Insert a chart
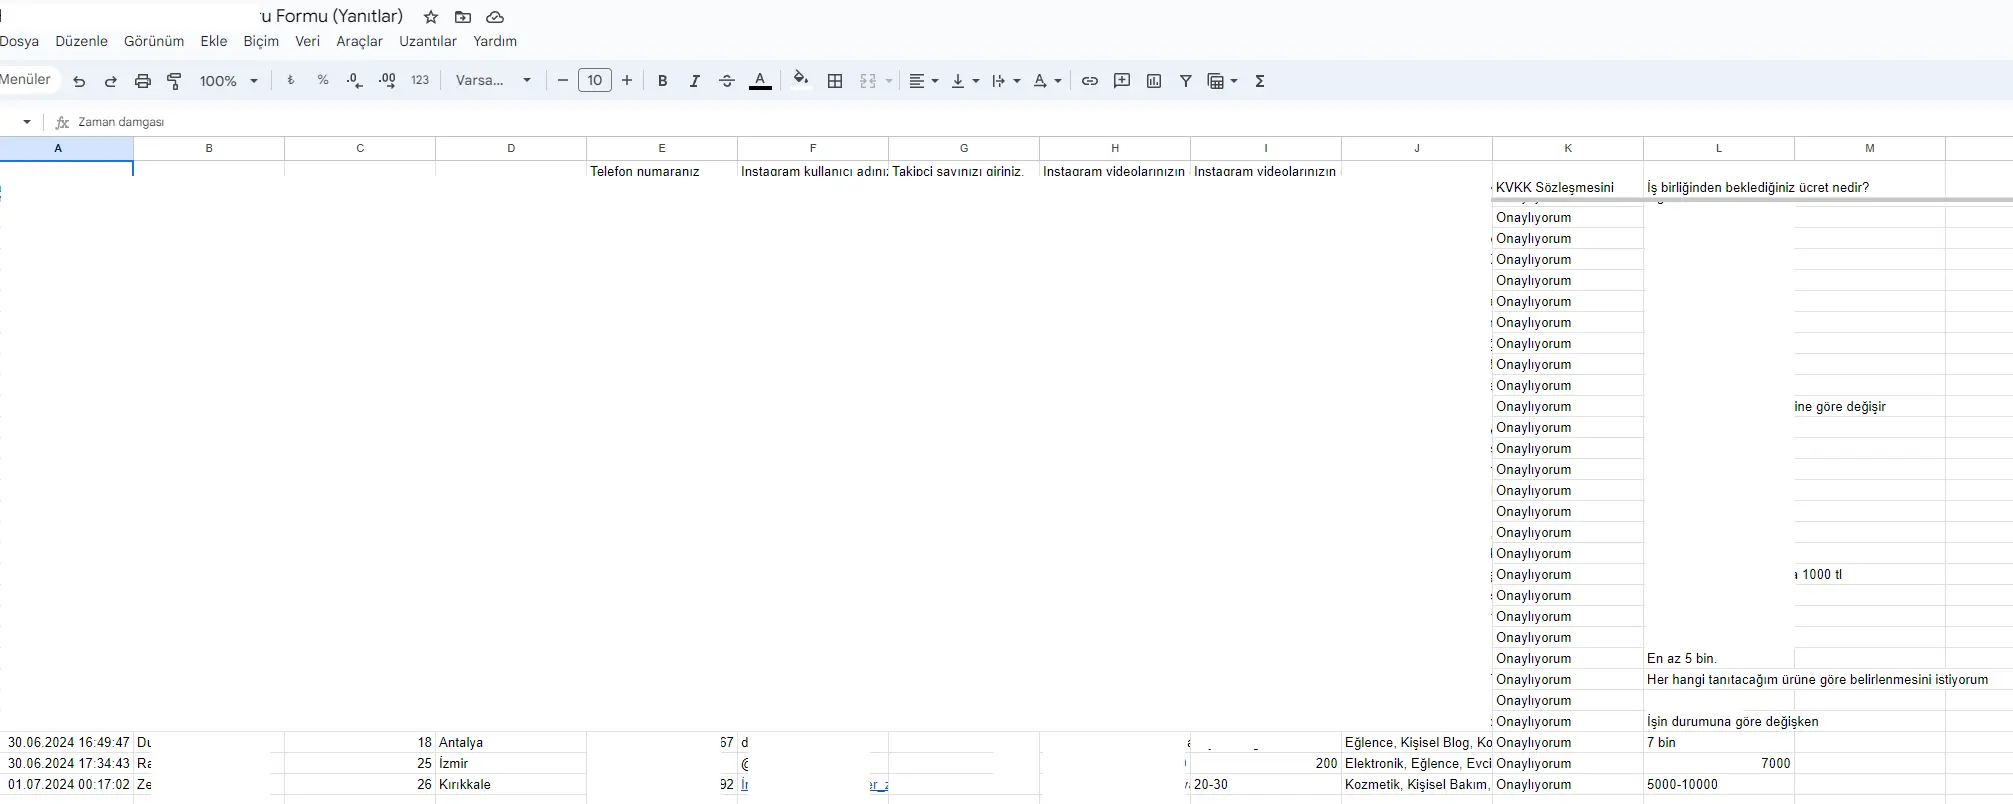Viewport: 2013px width, 804px height. 1154,81
